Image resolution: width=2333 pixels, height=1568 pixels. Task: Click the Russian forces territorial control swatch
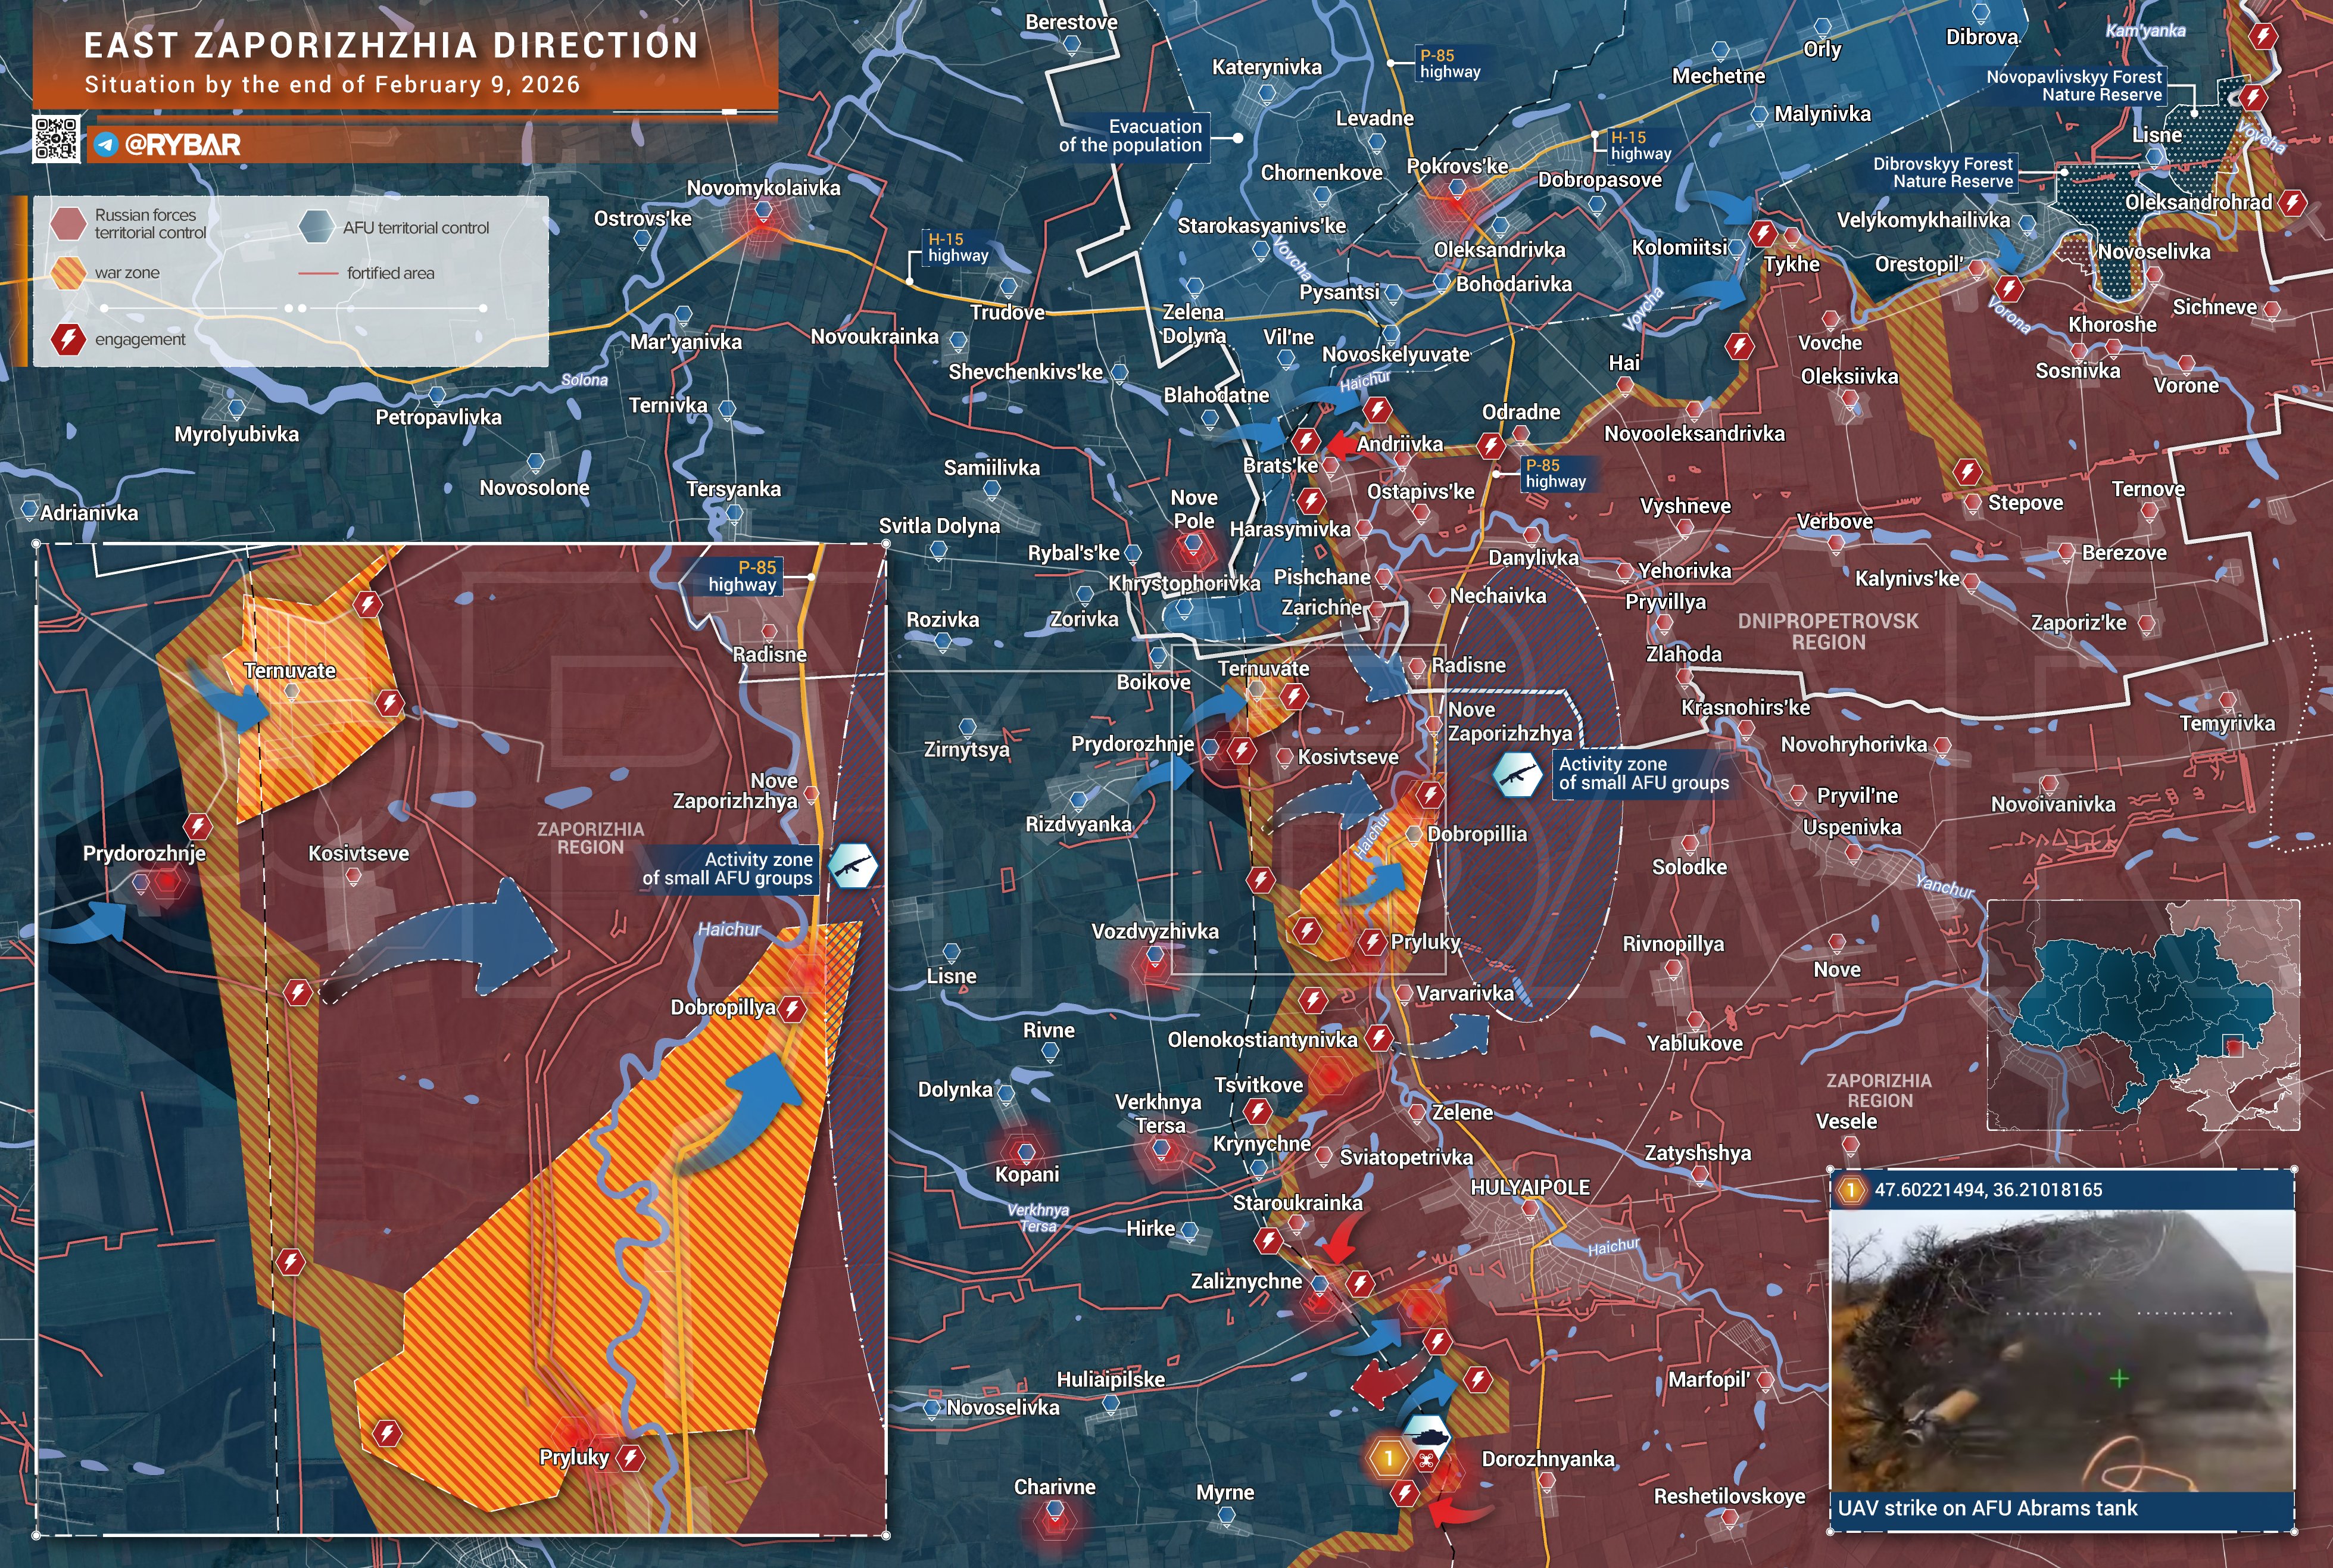[x=68, y=224]
